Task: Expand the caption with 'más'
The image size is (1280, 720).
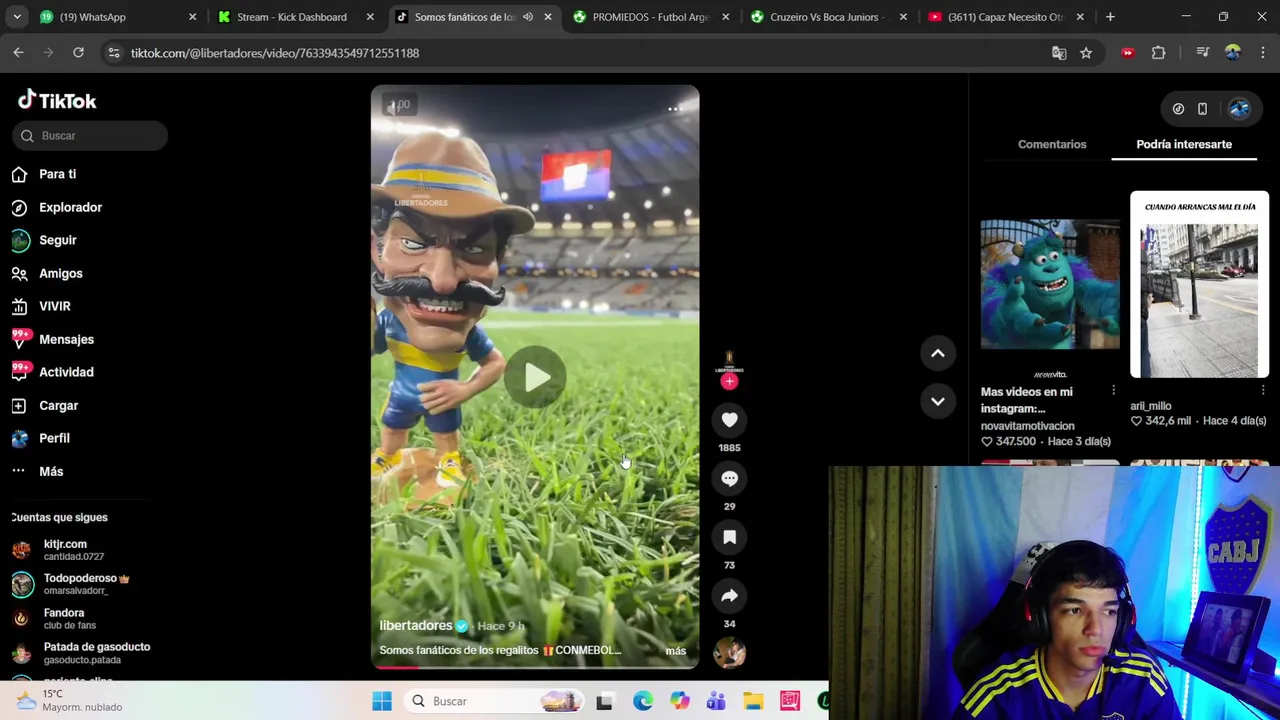Action: pyautogui.click(x=676, y=651)
